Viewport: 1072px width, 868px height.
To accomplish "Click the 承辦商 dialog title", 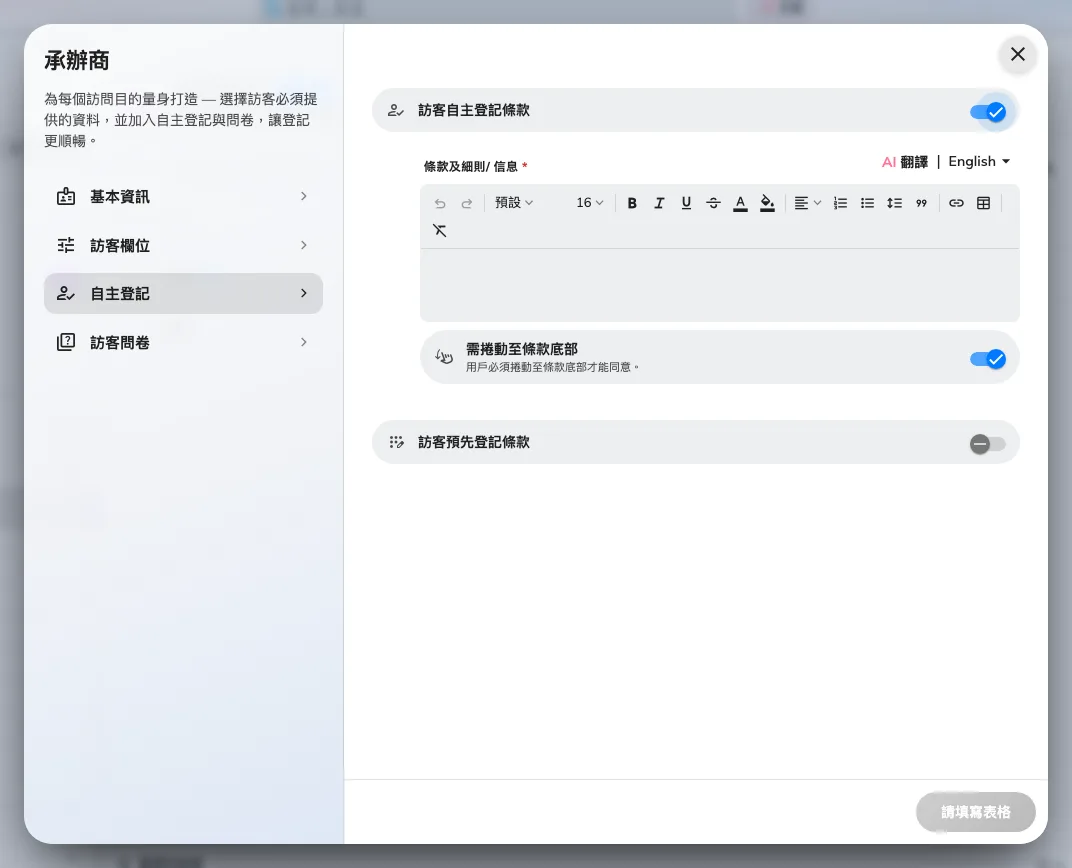I will point(77,61).
